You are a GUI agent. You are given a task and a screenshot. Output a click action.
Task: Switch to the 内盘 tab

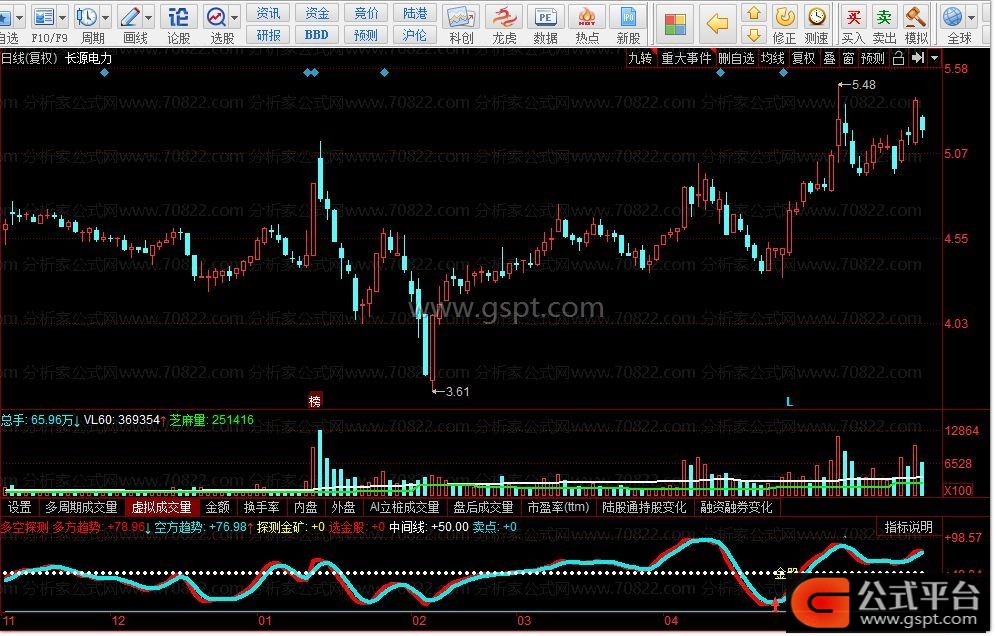point(306,507)
